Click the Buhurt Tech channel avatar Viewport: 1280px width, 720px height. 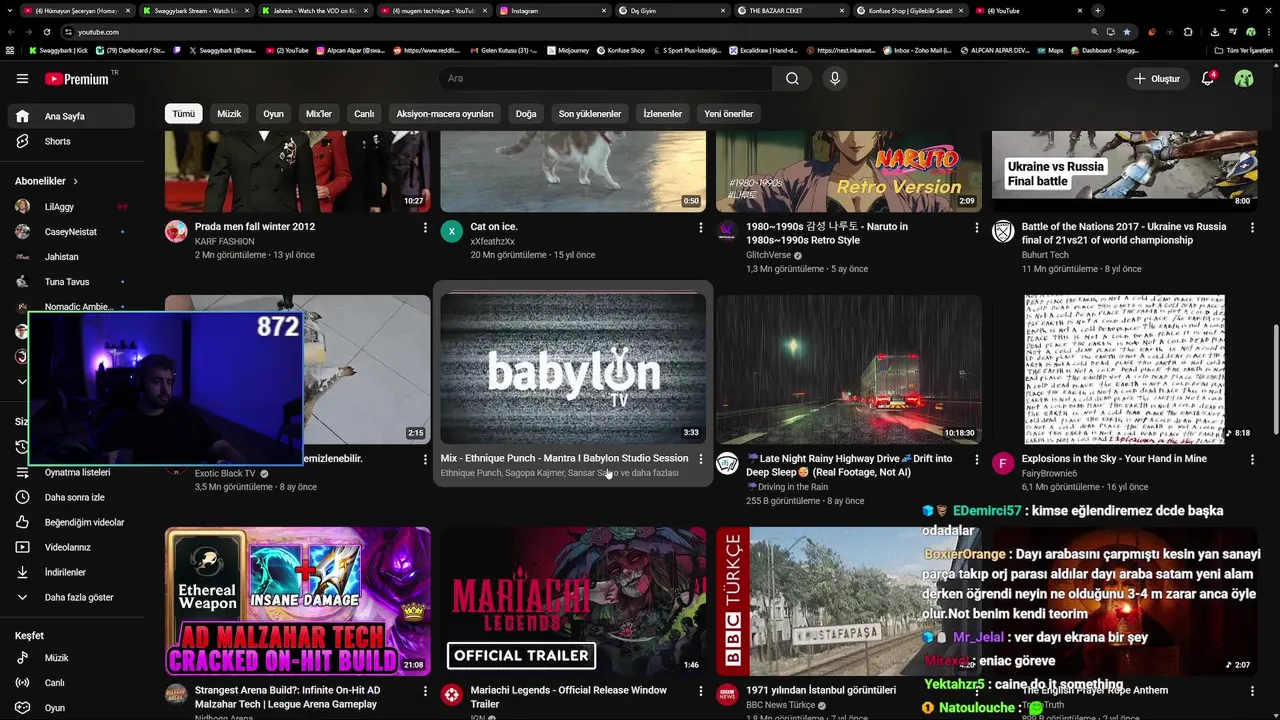click(x=1002, y=232)
